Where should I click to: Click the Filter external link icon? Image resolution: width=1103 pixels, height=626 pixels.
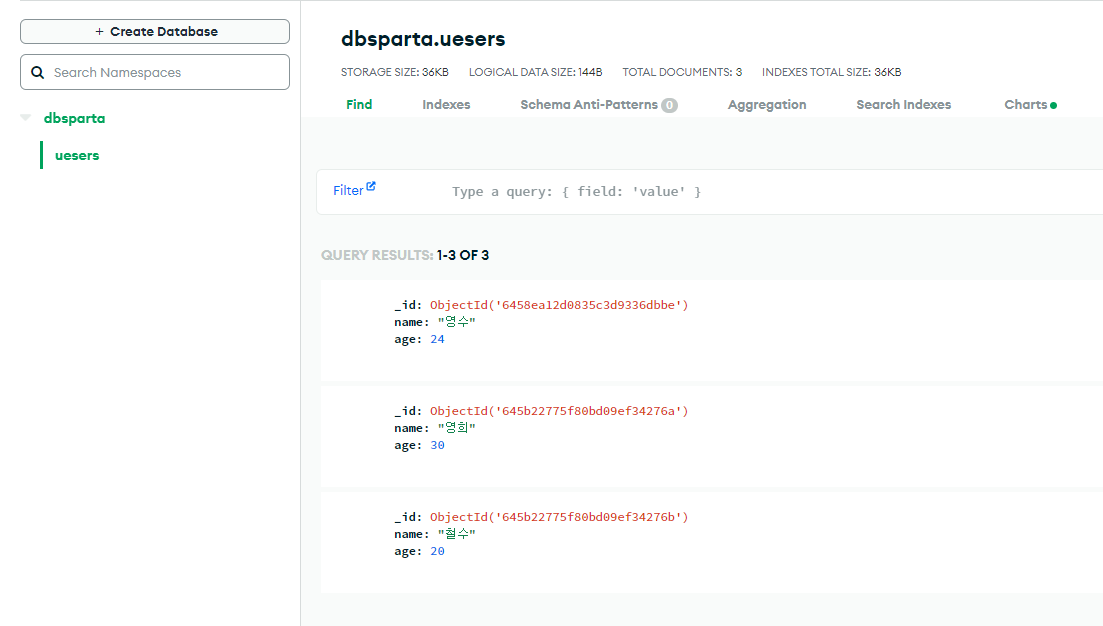click(371, 186)
